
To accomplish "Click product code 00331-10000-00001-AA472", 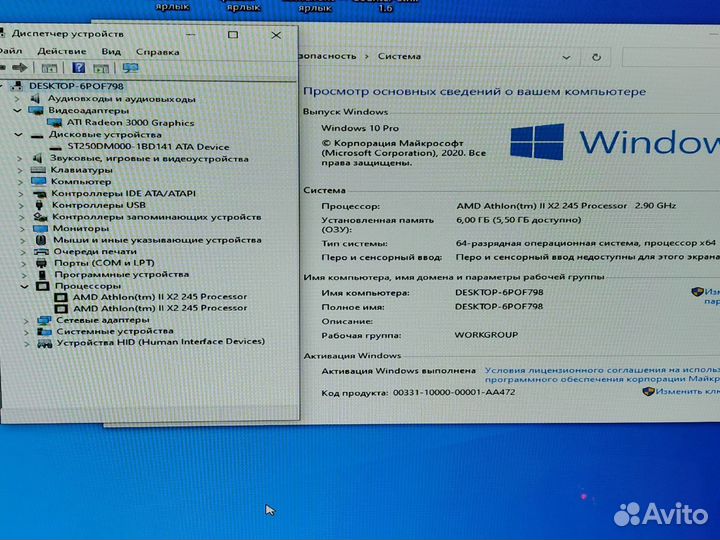I will [x=454, y=393].
